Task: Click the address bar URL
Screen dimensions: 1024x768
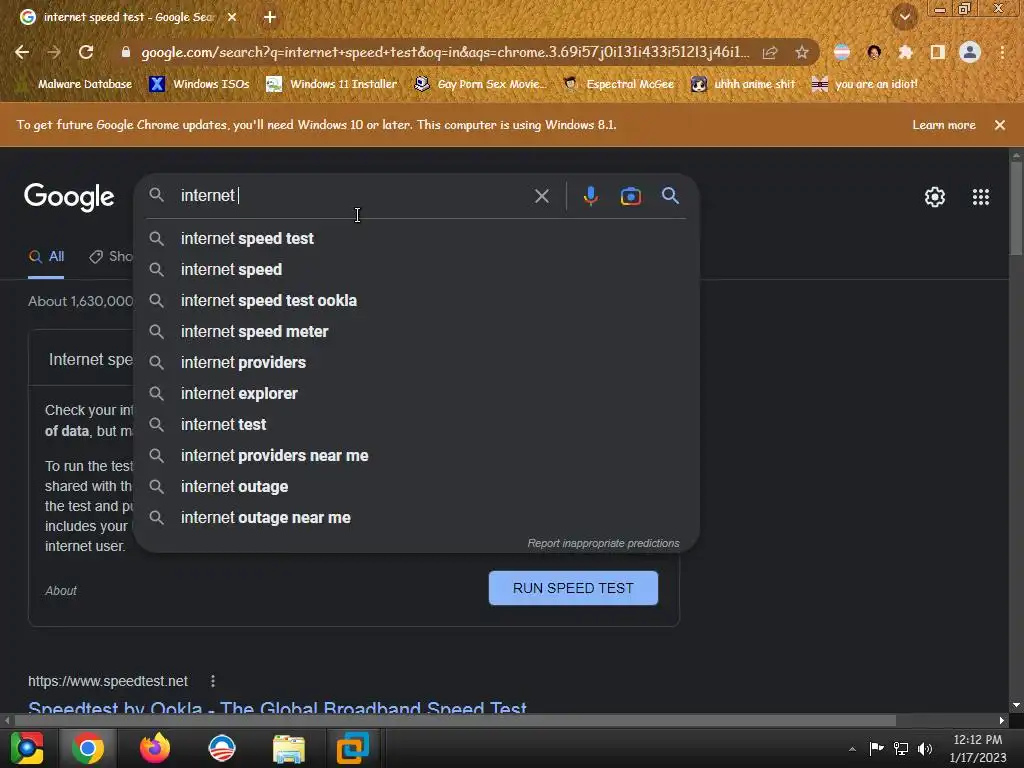Action: tap(445, 52)
